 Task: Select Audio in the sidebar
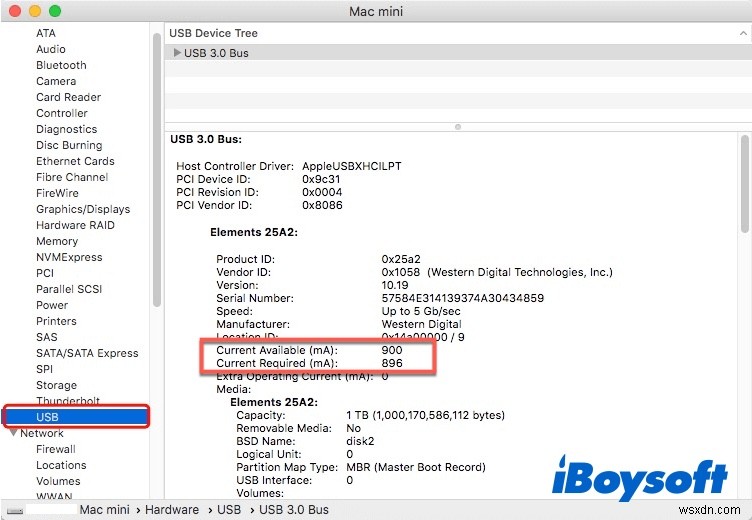pos(51,49)
